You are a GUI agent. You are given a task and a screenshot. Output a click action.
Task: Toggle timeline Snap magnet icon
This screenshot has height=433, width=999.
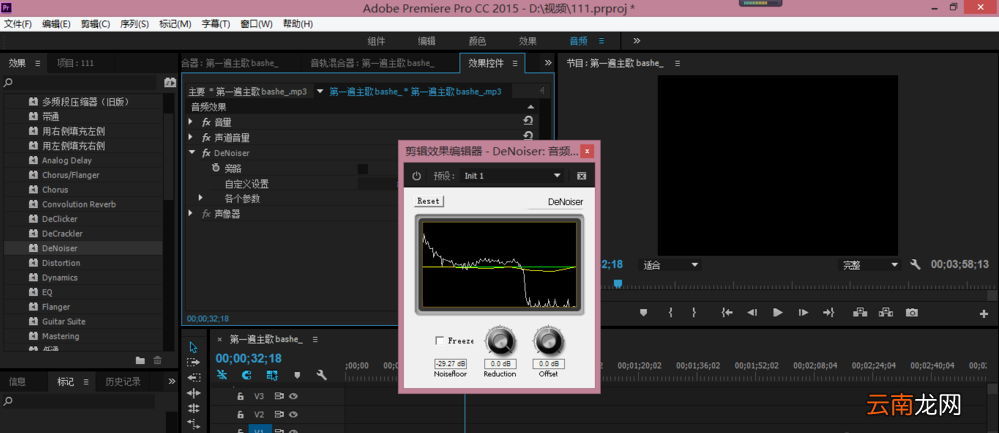coord(247,375)
